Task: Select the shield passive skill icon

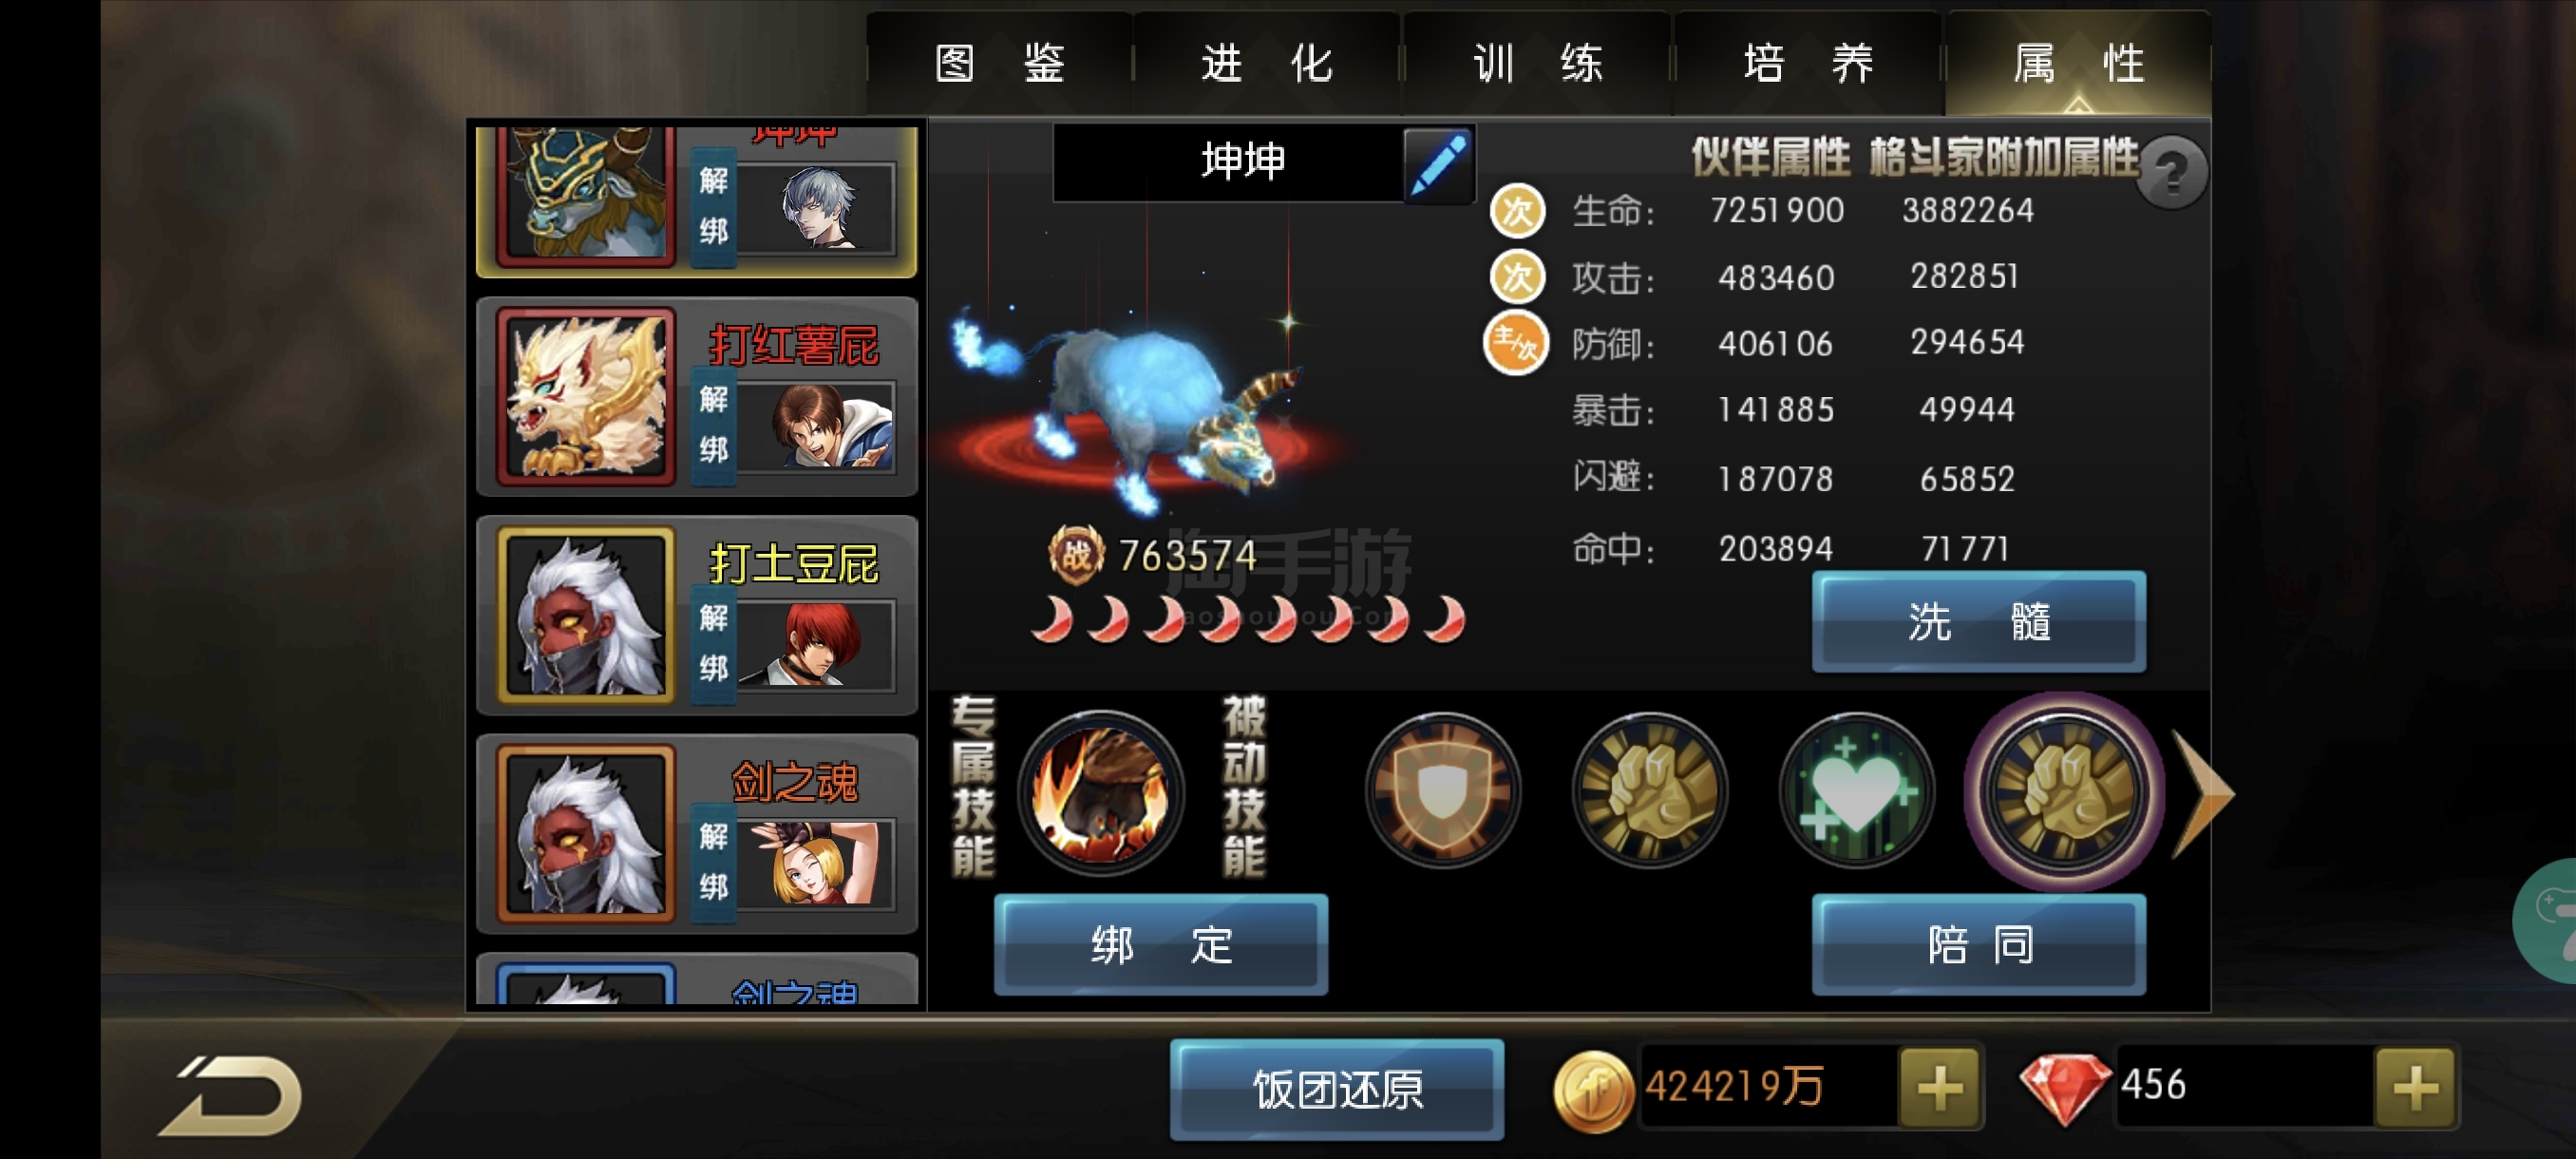Action: pos(1442,790)
